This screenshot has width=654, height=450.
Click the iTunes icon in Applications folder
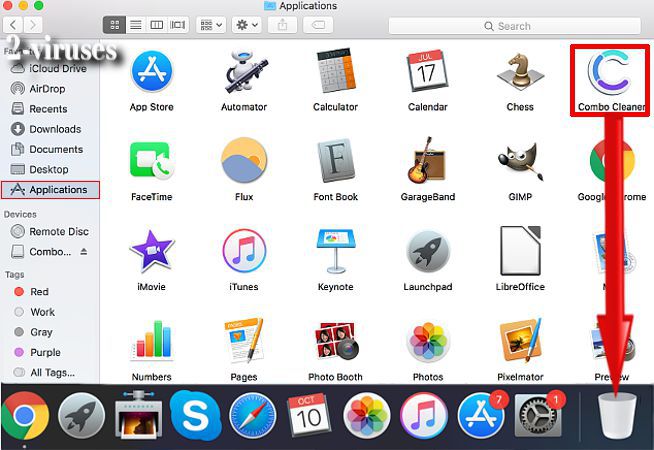[244, 250]
